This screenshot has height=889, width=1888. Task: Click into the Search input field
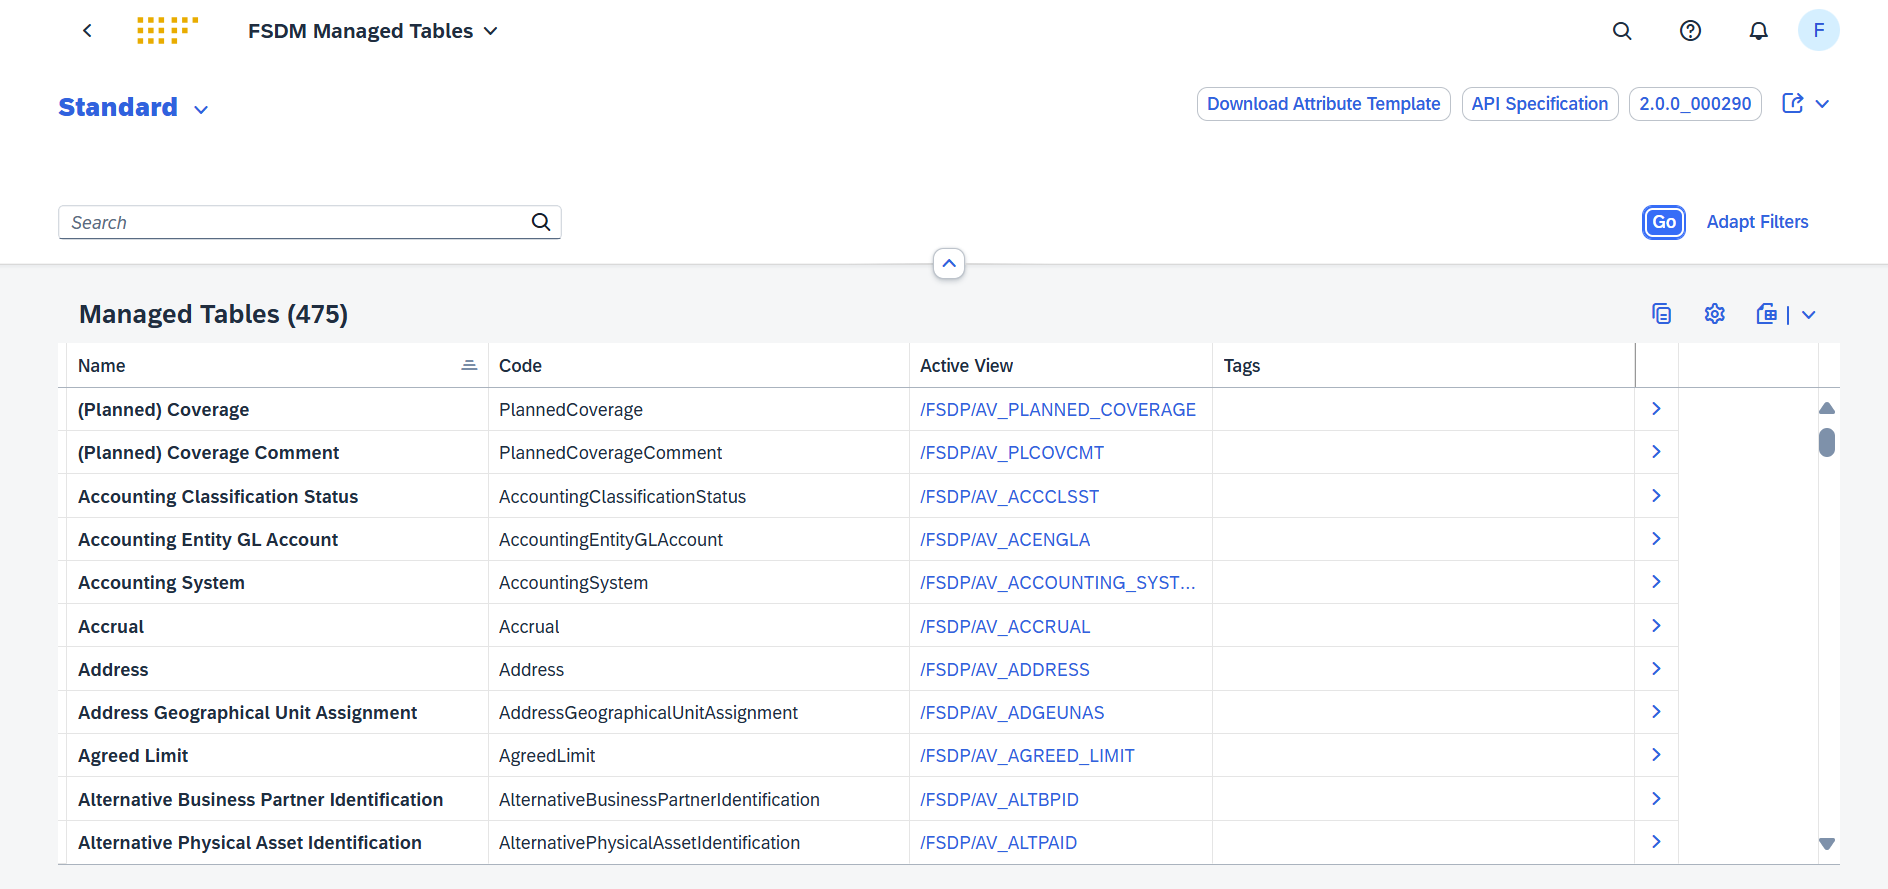[295, 223]
